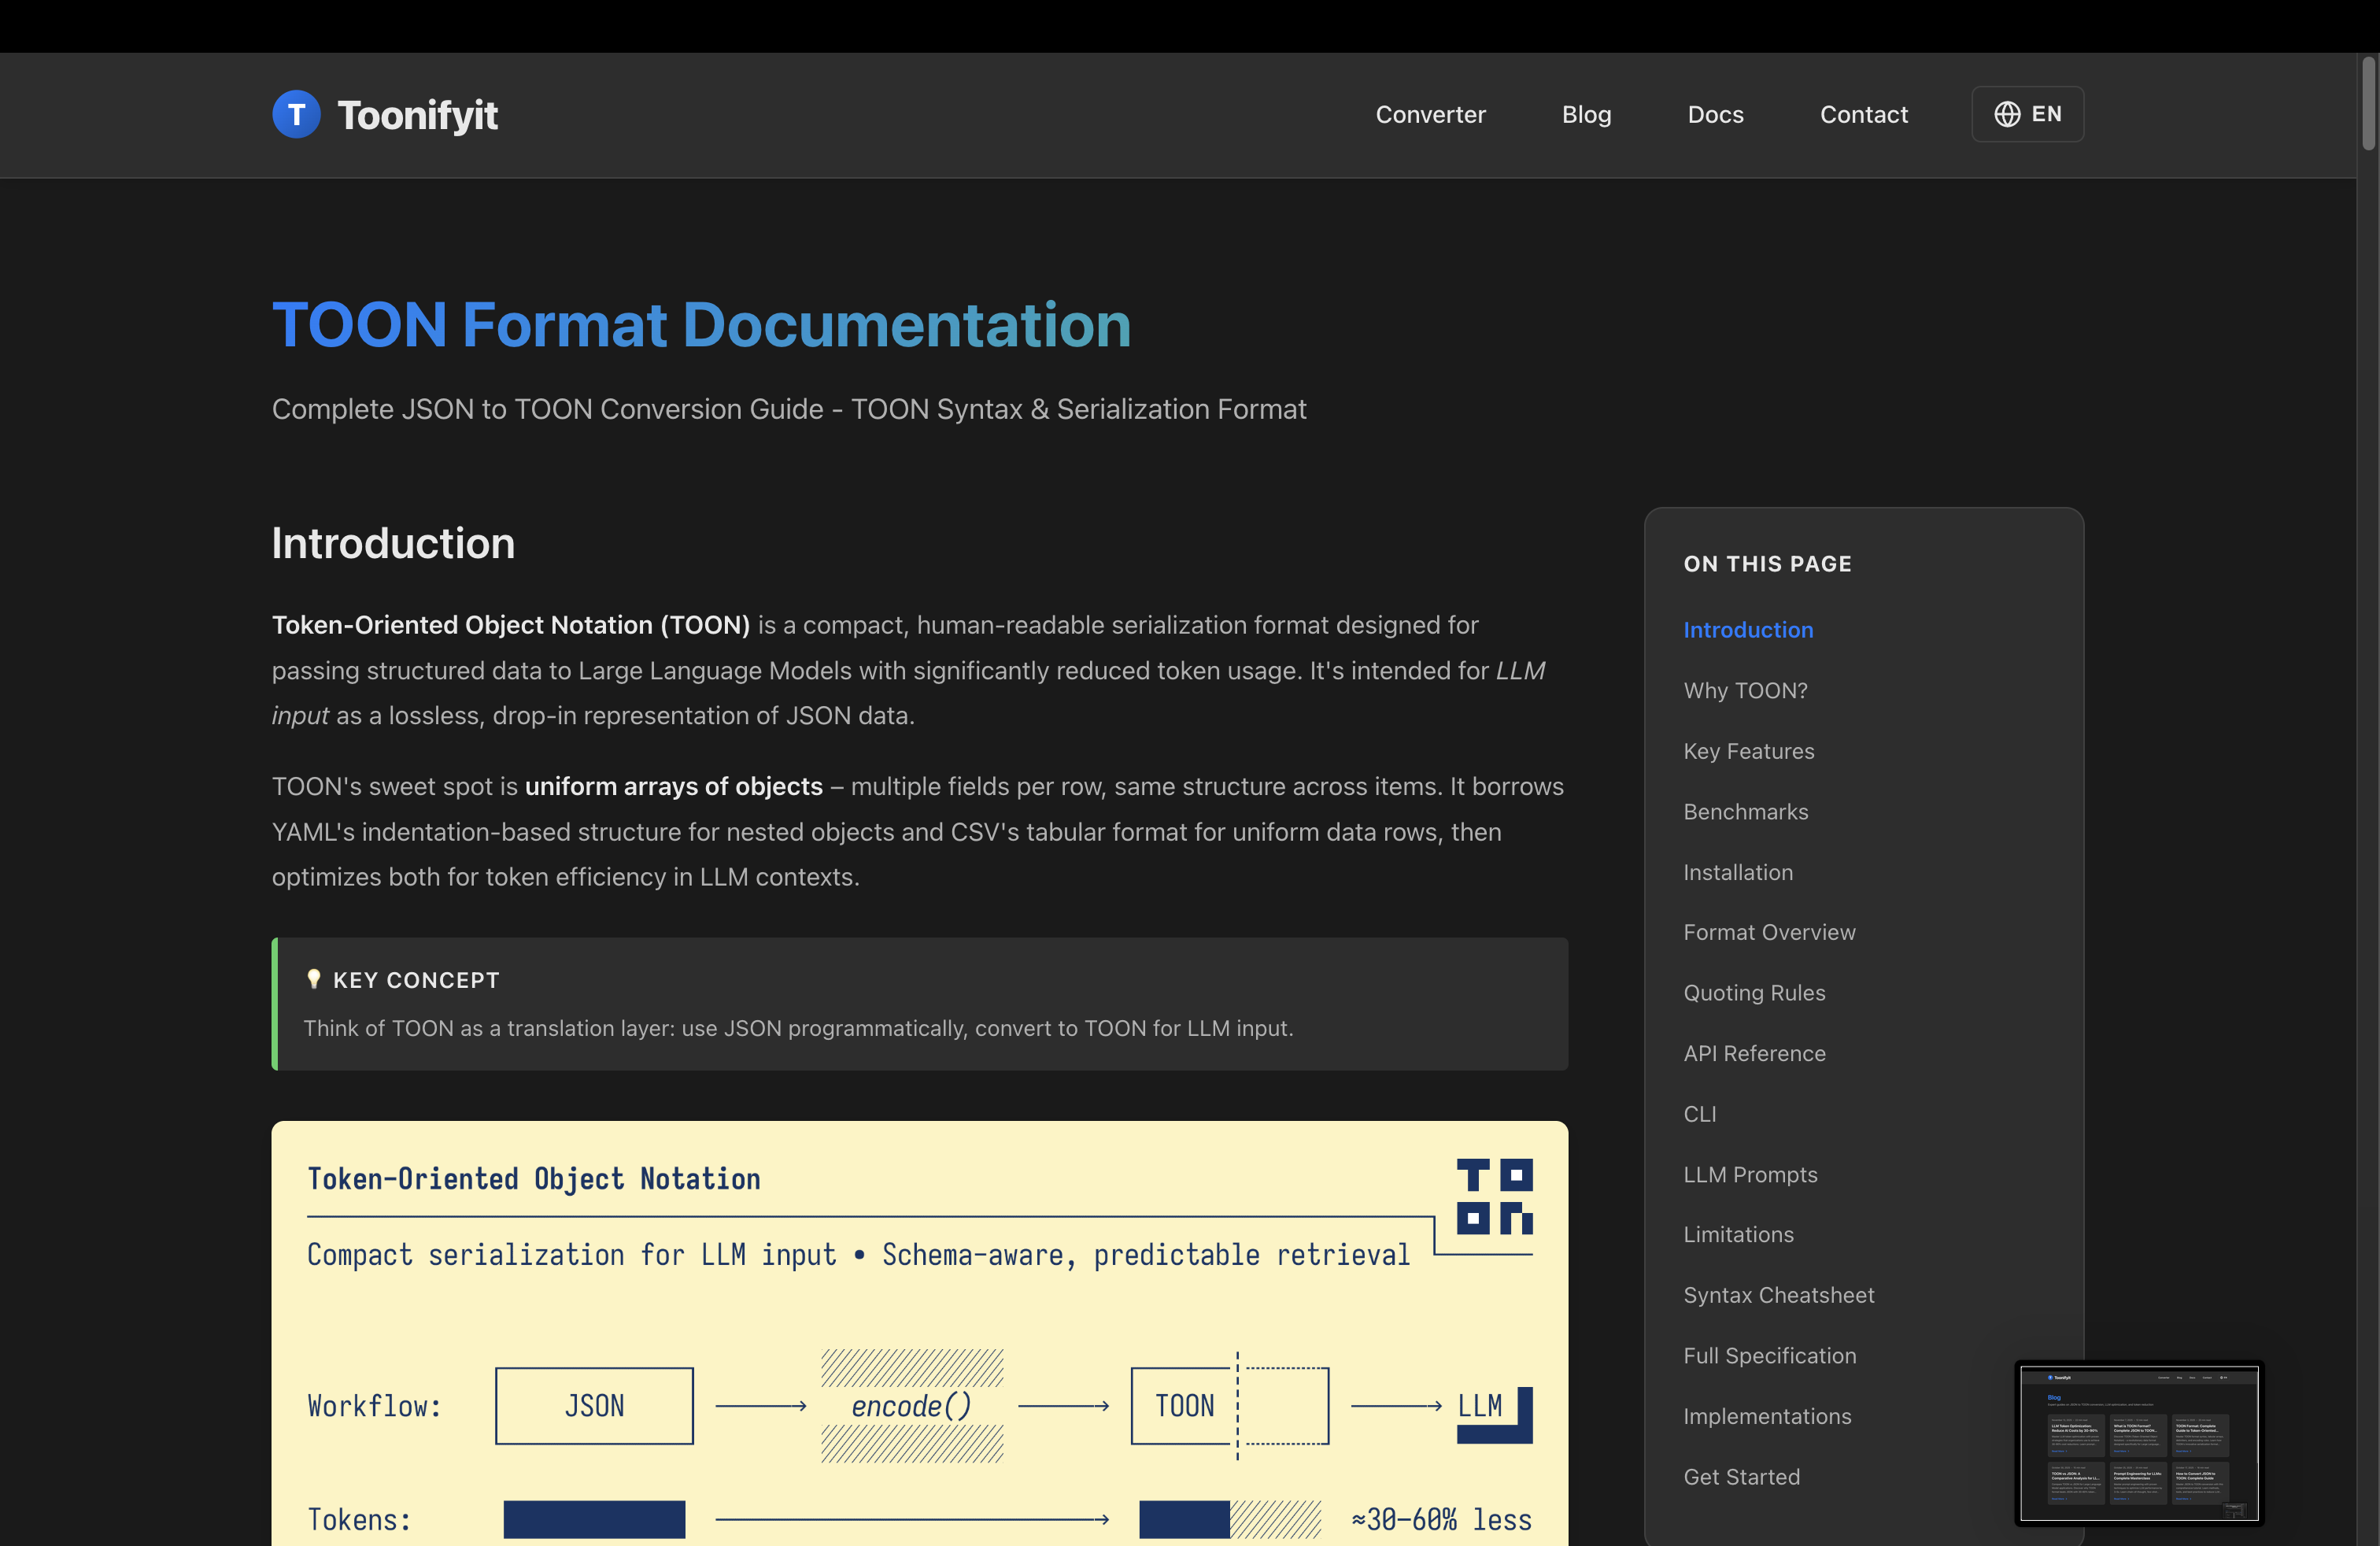The width and height of the screenshot is (2380, 1546).
Task: Click the lightbulb icon in Key Concept box
Action: 314,979
